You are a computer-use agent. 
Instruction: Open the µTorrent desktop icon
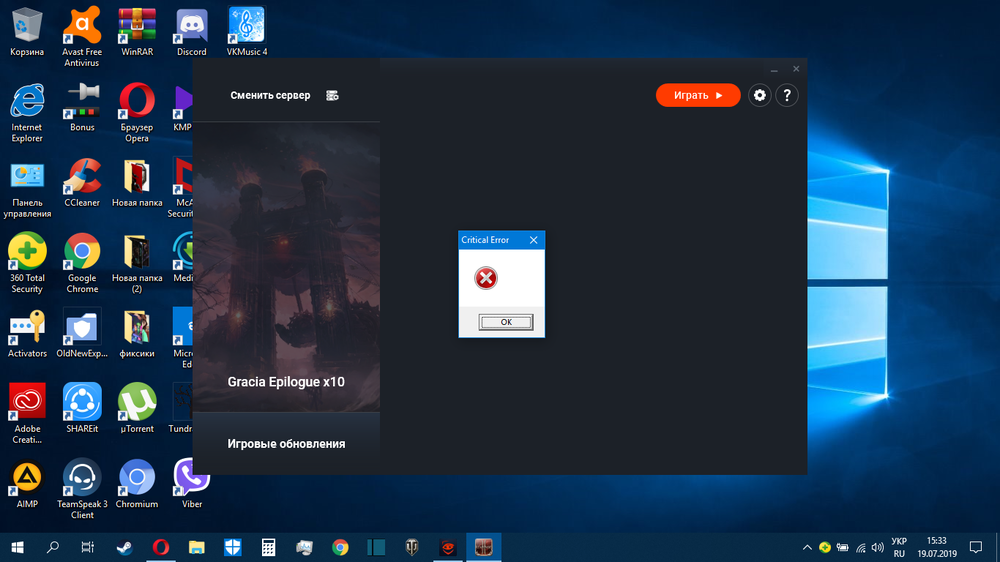[137, 408]
